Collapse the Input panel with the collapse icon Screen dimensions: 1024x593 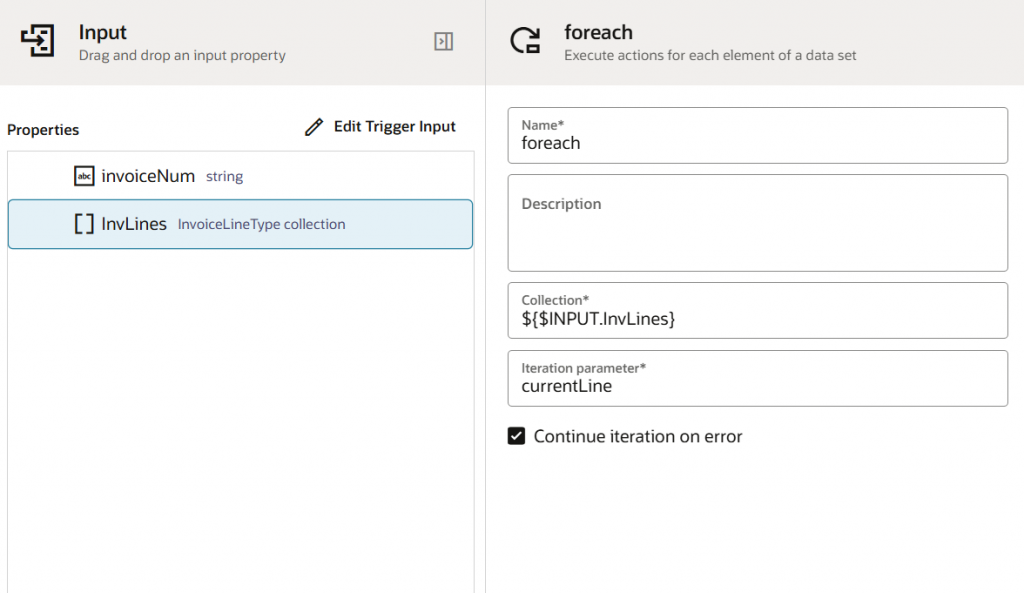point(443,41)
